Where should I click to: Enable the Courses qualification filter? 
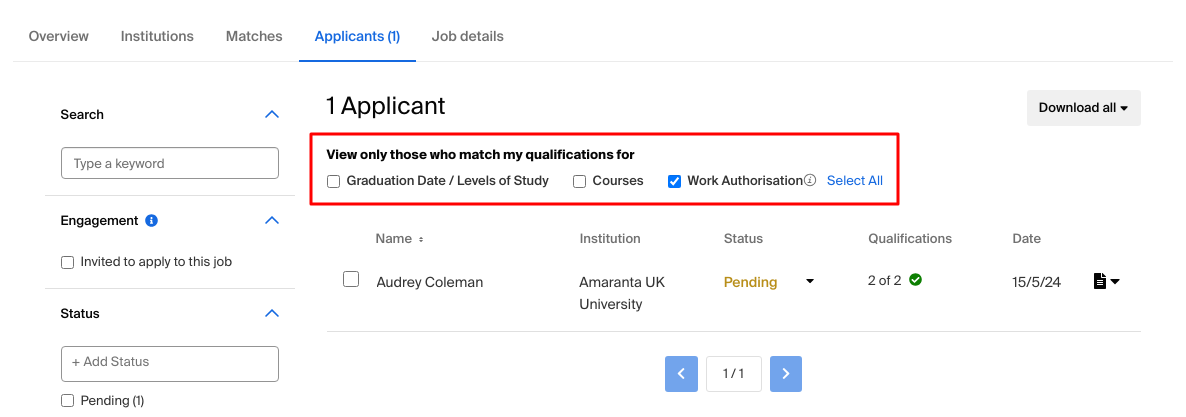pos(579,182)
